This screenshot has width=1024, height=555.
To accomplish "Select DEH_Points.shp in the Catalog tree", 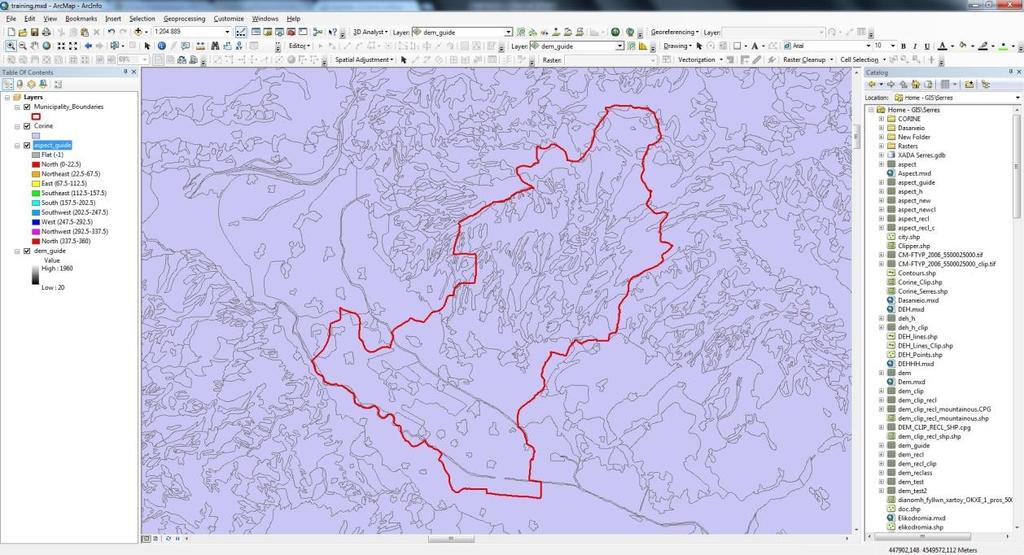I will pos(920,355).
